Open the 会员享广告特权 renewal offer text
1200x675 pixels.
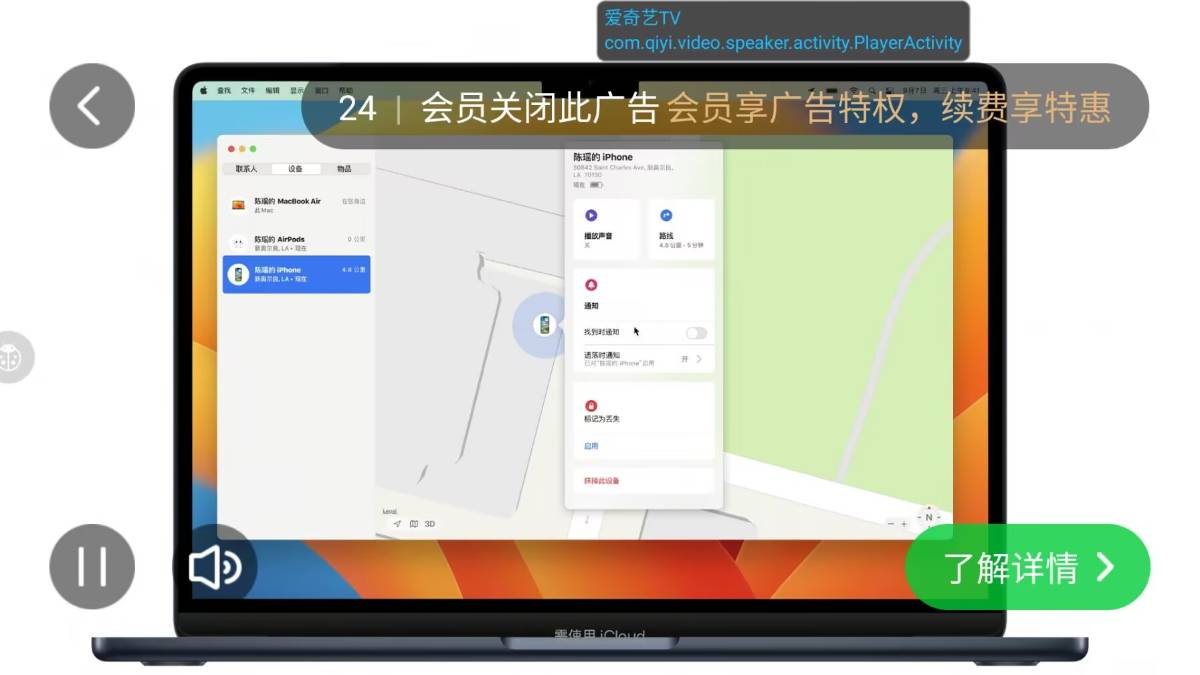(x=889, y=107)
